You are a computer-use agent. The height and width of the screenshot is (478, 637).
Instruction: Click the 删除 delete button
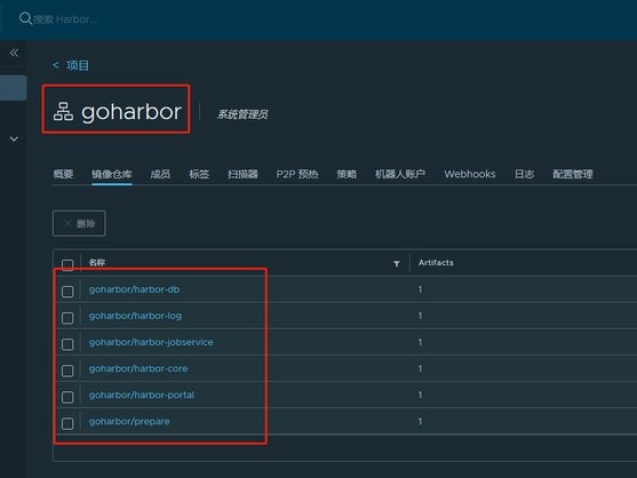[79, 223]
